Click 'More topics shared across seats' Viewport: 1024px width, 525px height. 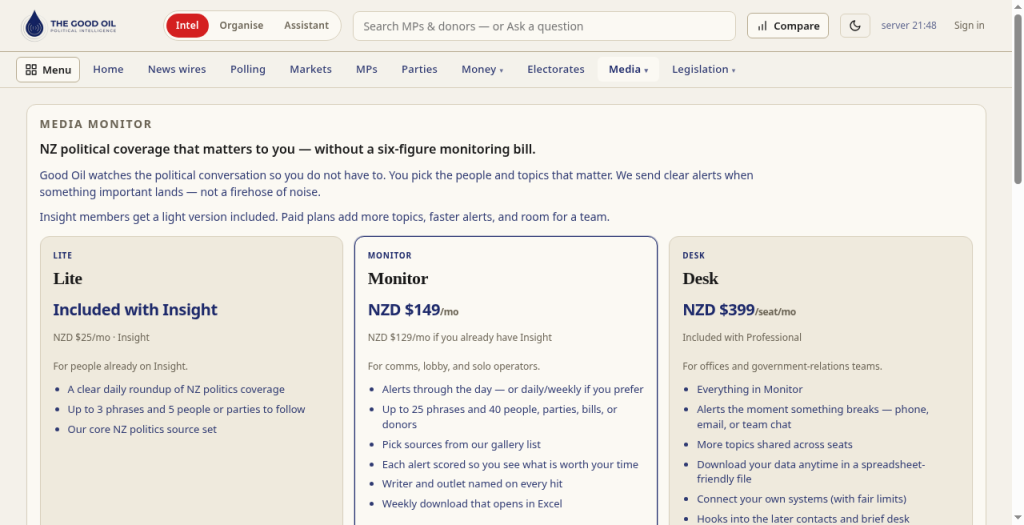pos(775,445)
